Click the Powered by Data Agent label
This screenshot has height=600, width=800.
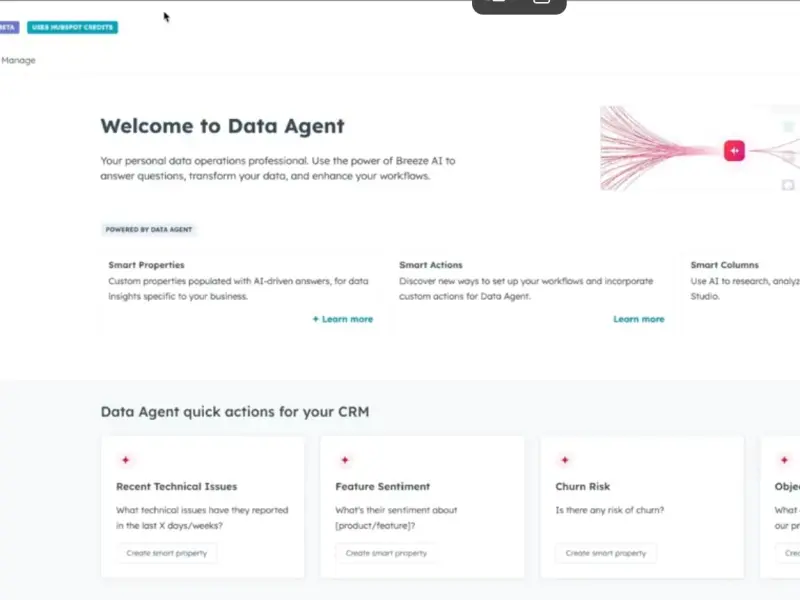click(150, 229)
